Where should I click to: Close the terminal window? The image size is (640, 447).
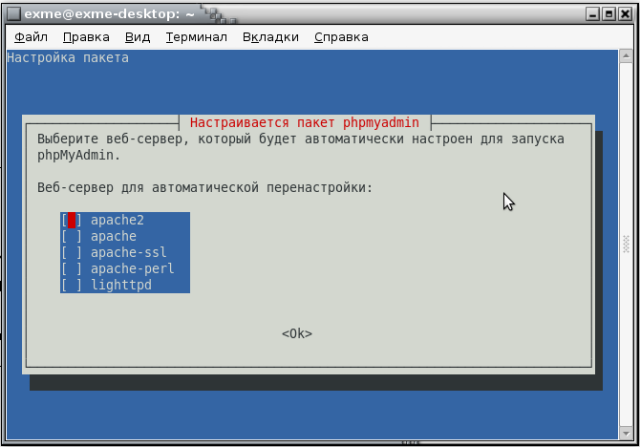tap(625, 14)
